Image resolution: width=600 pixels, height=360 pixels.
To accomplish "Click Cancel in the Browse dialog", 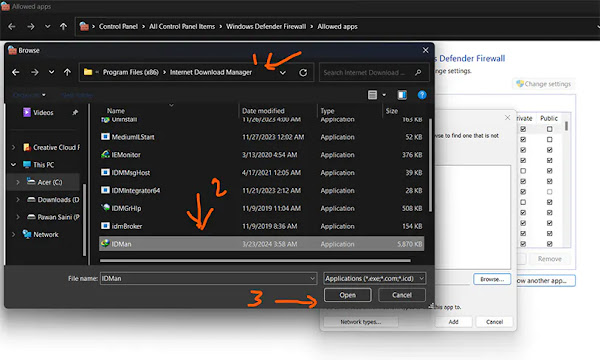I will pyautogui.click(x=402, y=295).
